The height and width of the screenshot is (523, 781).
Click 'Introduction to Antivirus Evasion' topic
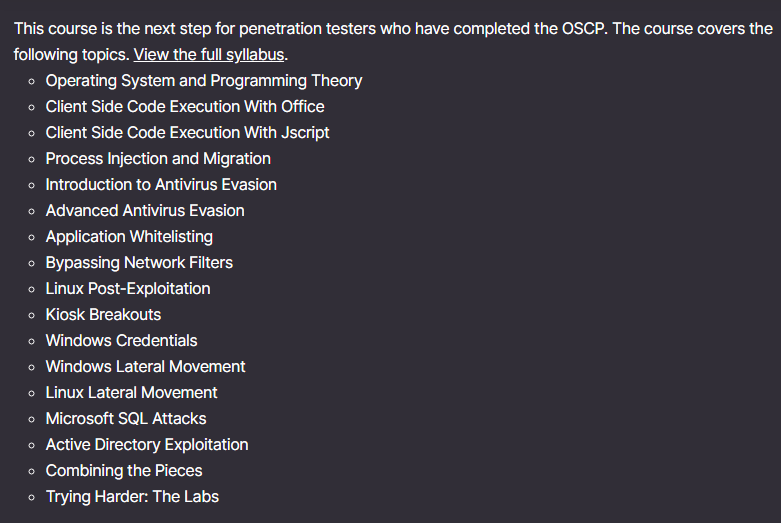click(x=161, y=185)
